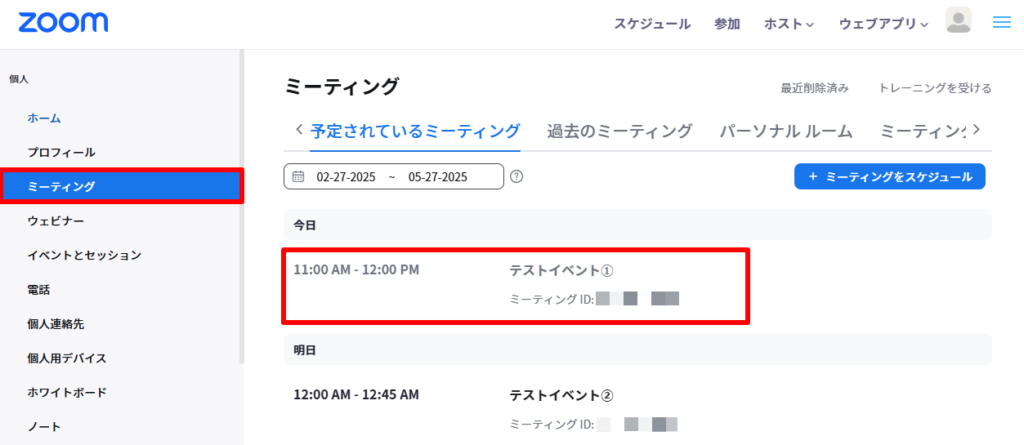Switch to パーソナル ルーム tab
The width and height of the screenshot is (1024, 445).
786,131
